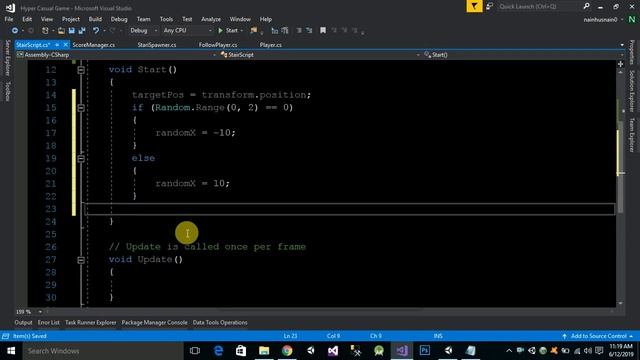Image resolution: width=640 pixels, height=360 pixels.
Task: Collapse the else block outline
Action: pos(81,158)
